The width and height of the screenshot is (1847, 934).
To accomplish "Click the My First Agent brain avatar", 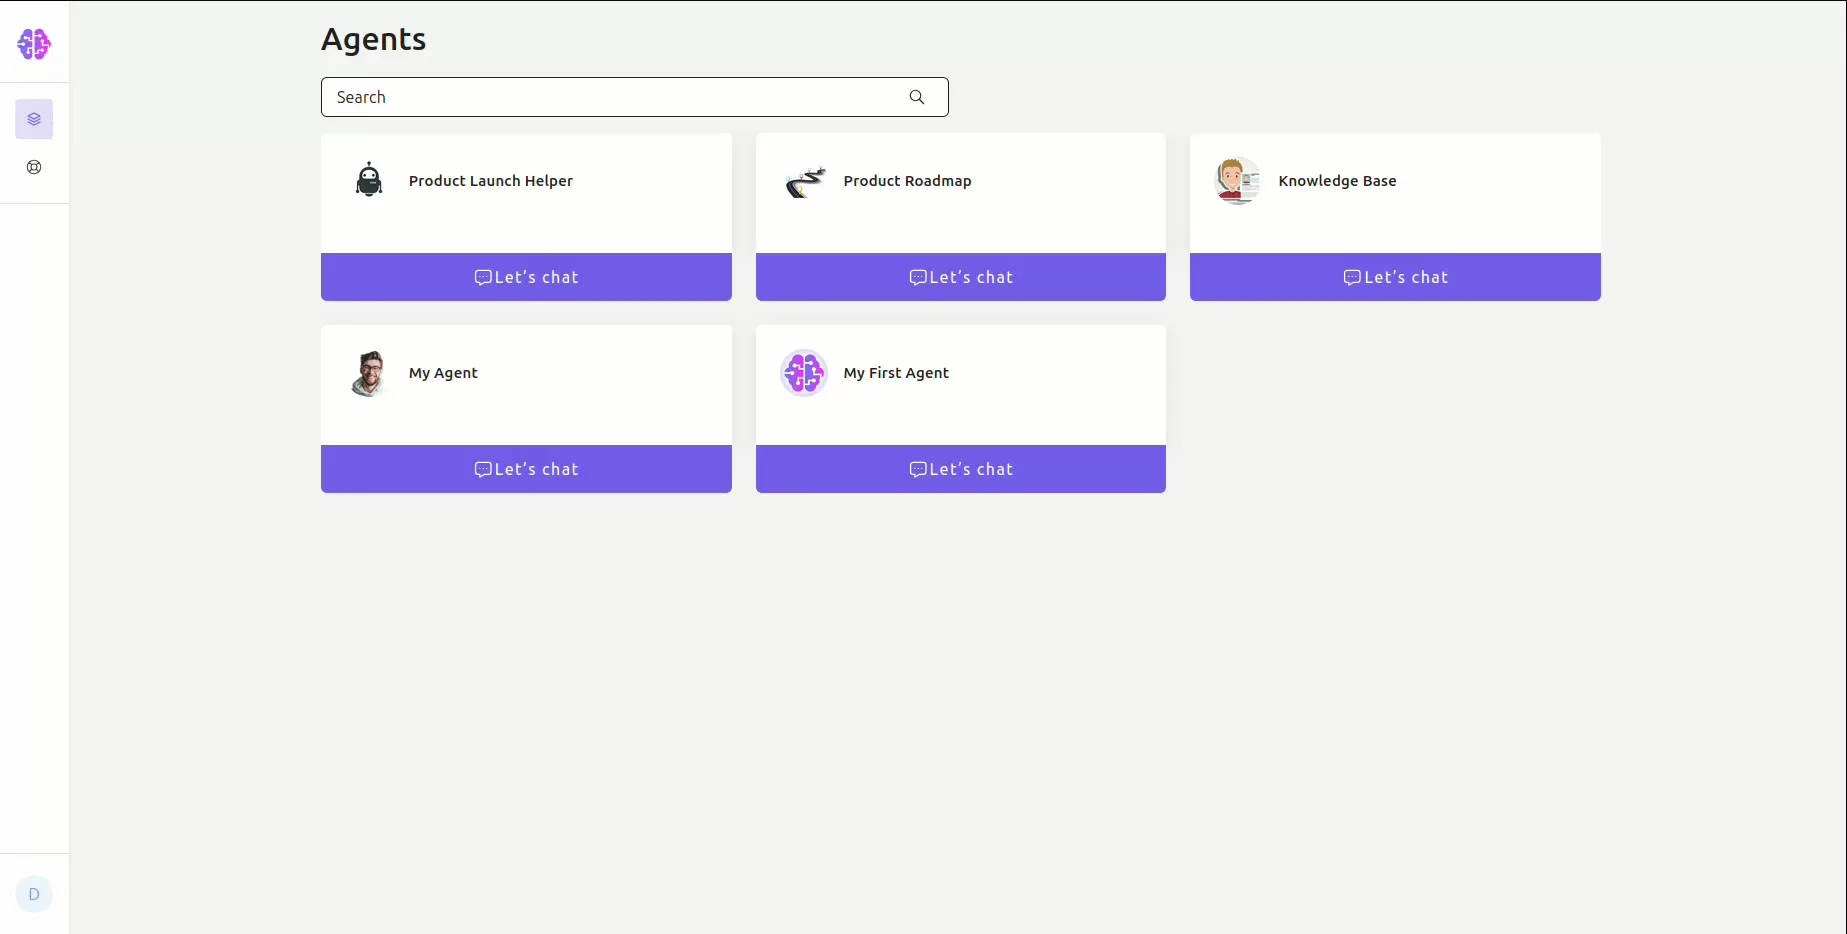I will pyautogui.click(x=804, y=373).
